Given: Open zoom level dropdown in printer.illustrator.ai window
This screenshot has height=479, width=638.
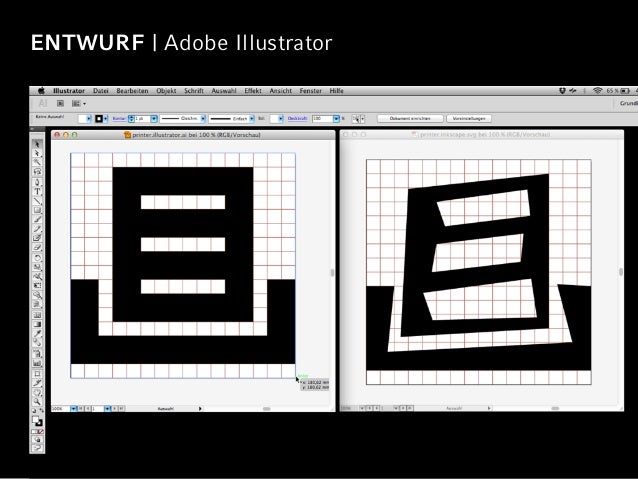Looking at the screenshot, I should (x=74, y=408).
